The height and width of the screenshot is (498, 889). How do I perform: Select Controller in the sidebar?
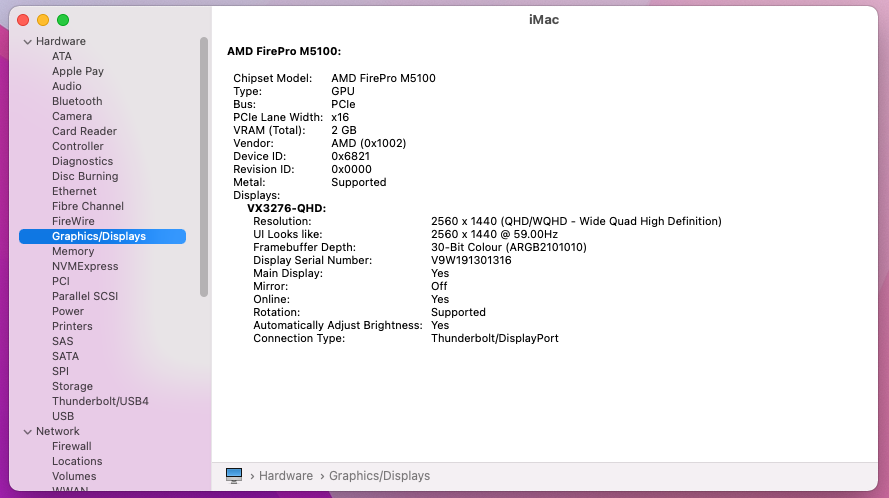pos(78,146)
